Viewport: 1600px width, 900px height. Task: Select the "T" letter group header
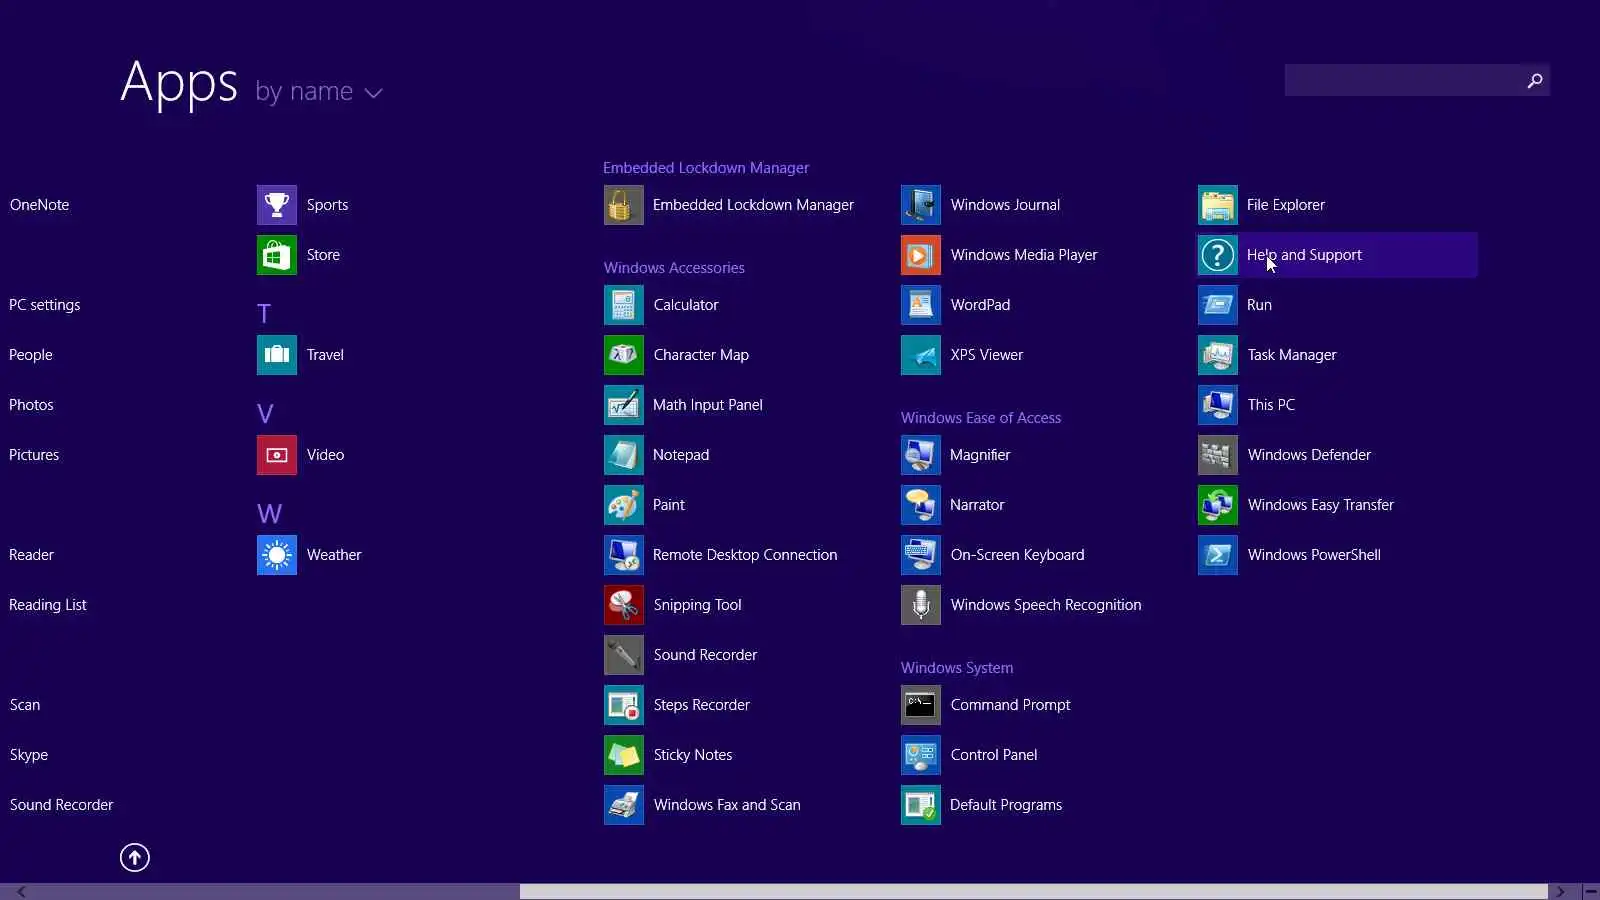coord(264,314)
